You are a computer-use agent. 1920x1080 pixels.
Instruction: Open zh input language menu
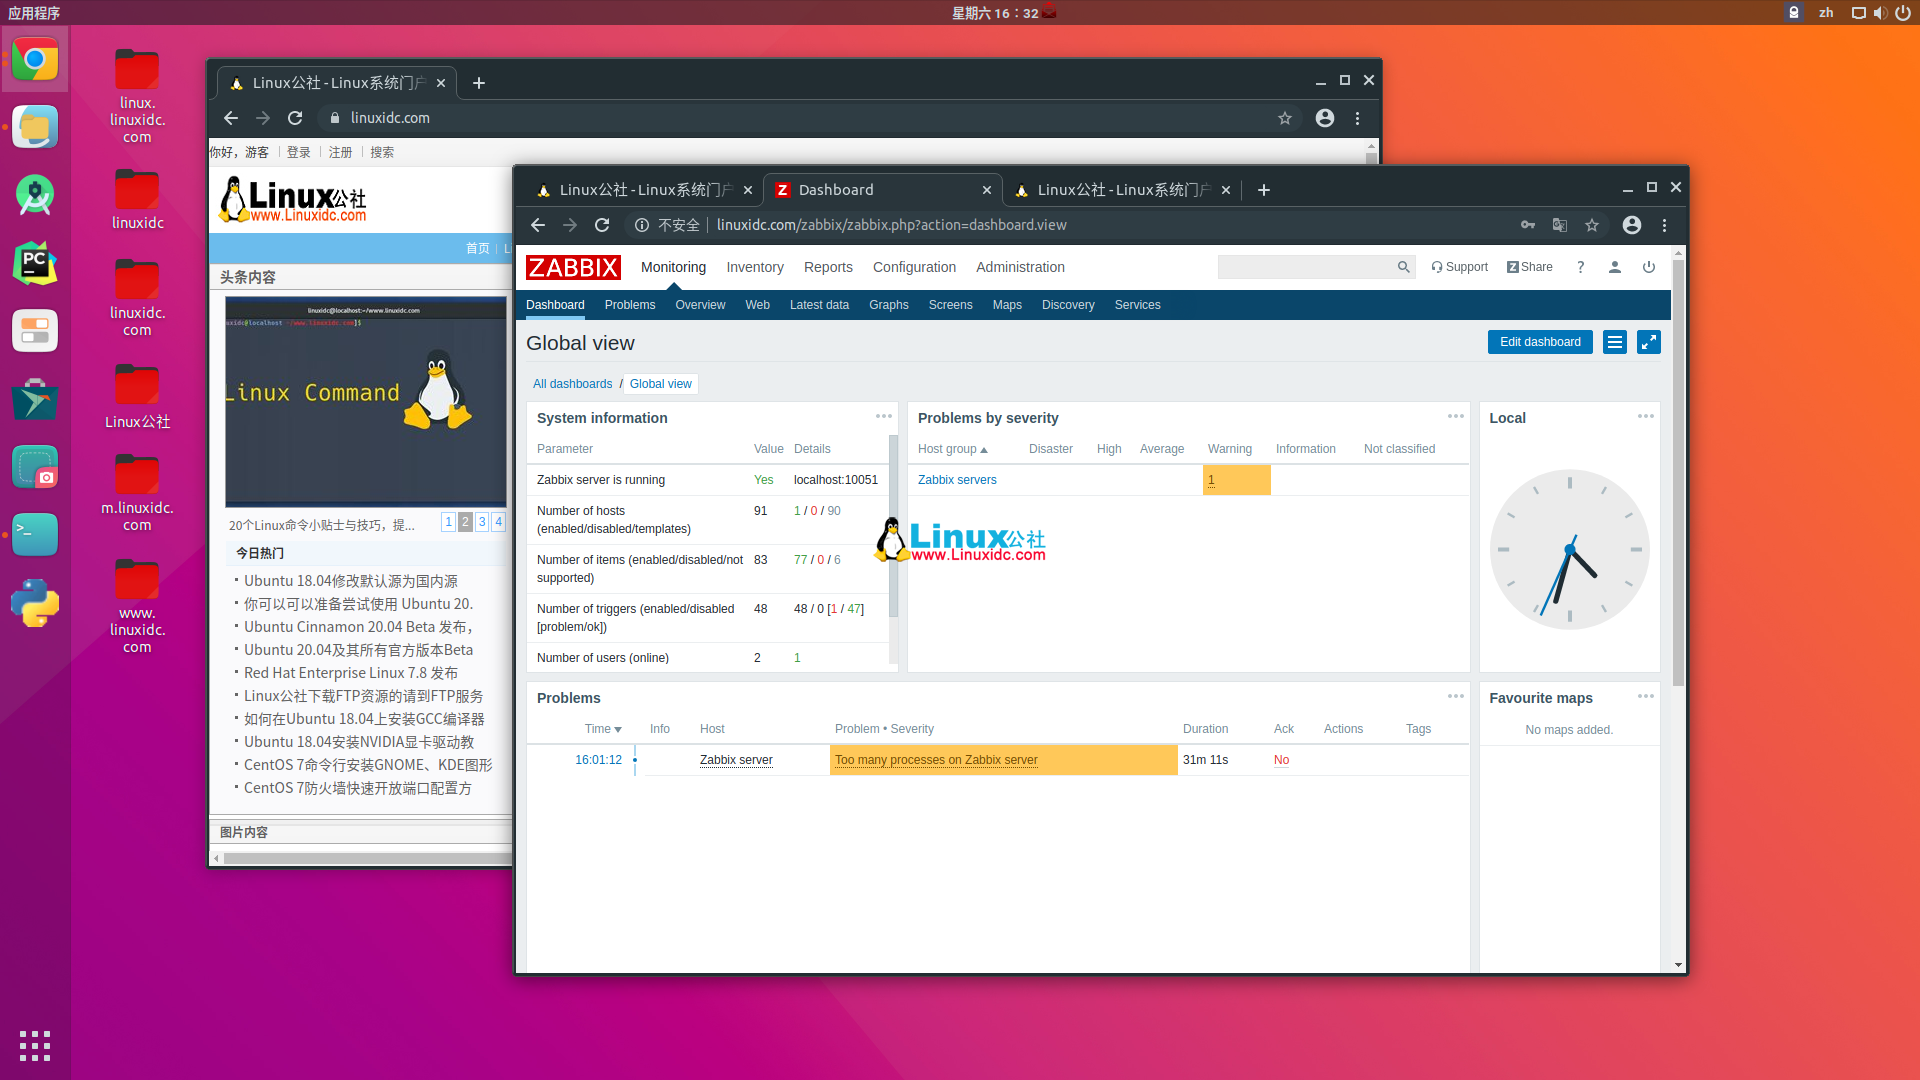pyautogui.click(x=1826, y=13)
